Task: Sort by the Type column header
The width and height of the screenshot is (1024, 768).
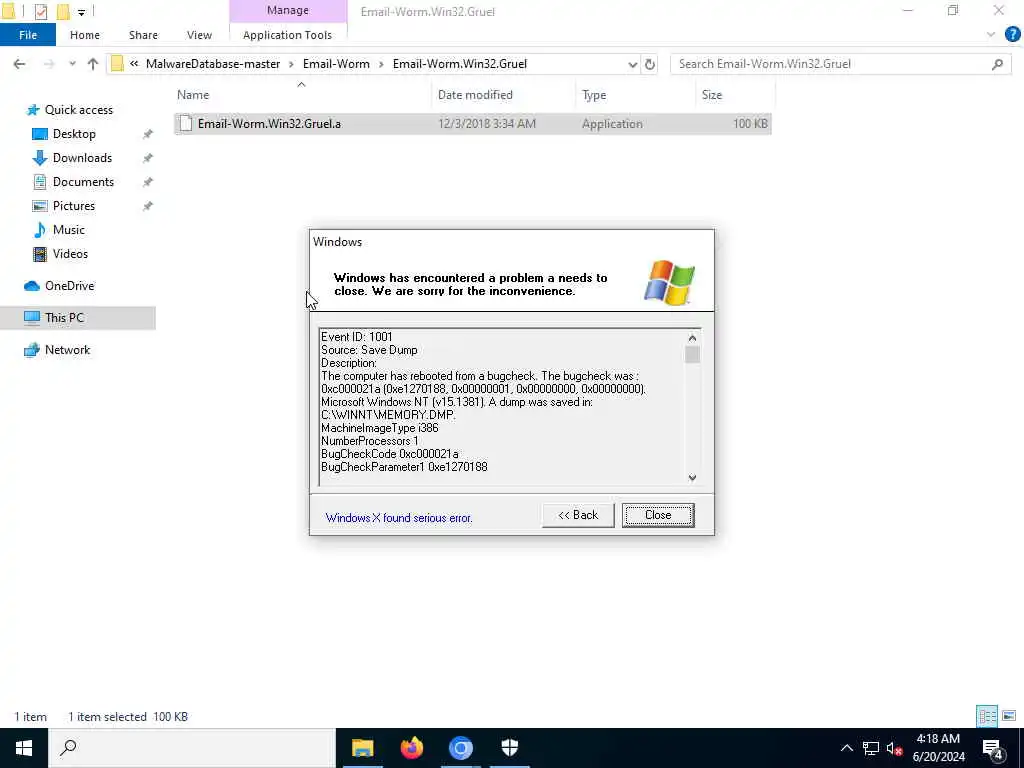Action: 594,95
